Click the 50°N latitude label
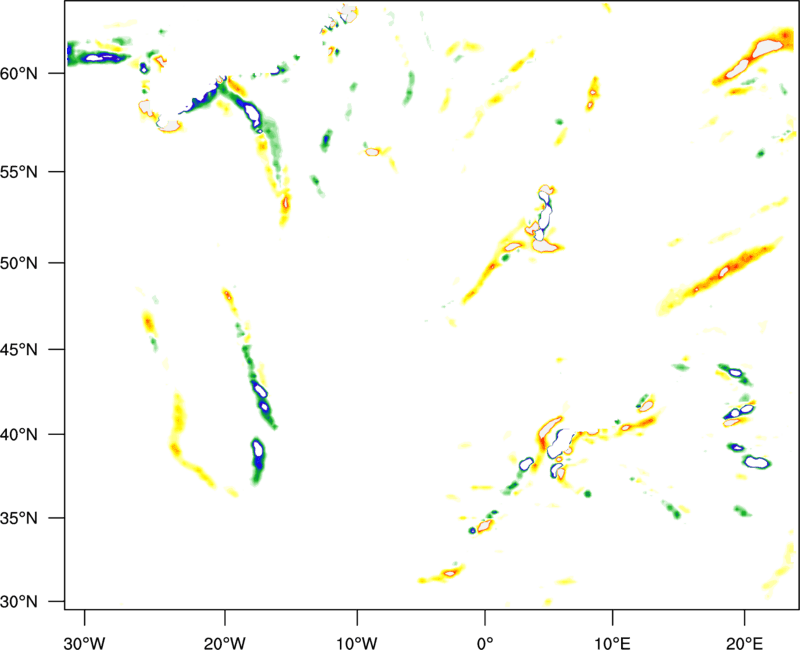Viewport: 800px width, 650px height. (x=19, y=263)
